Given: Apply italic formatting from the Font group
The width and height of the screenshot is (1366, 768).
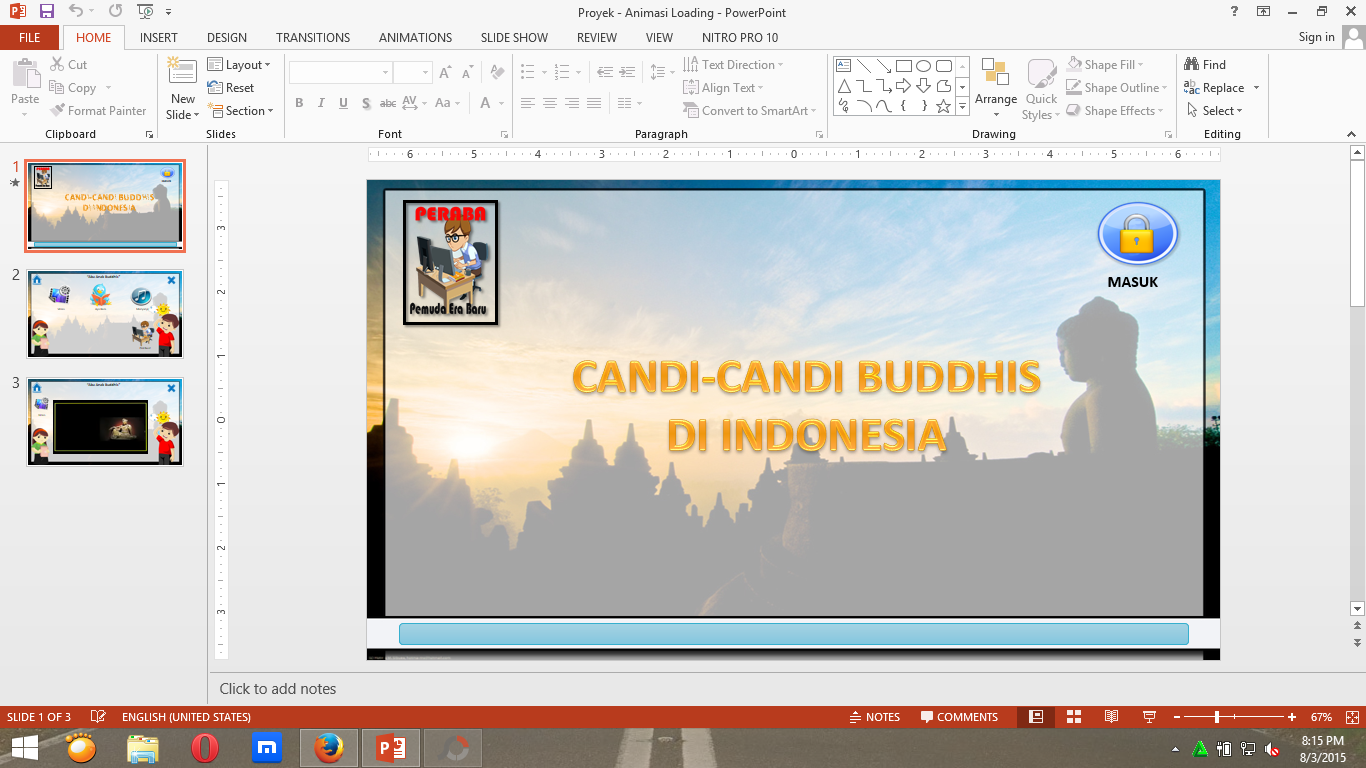Looking at the screenshot, I should pos(320,103).
